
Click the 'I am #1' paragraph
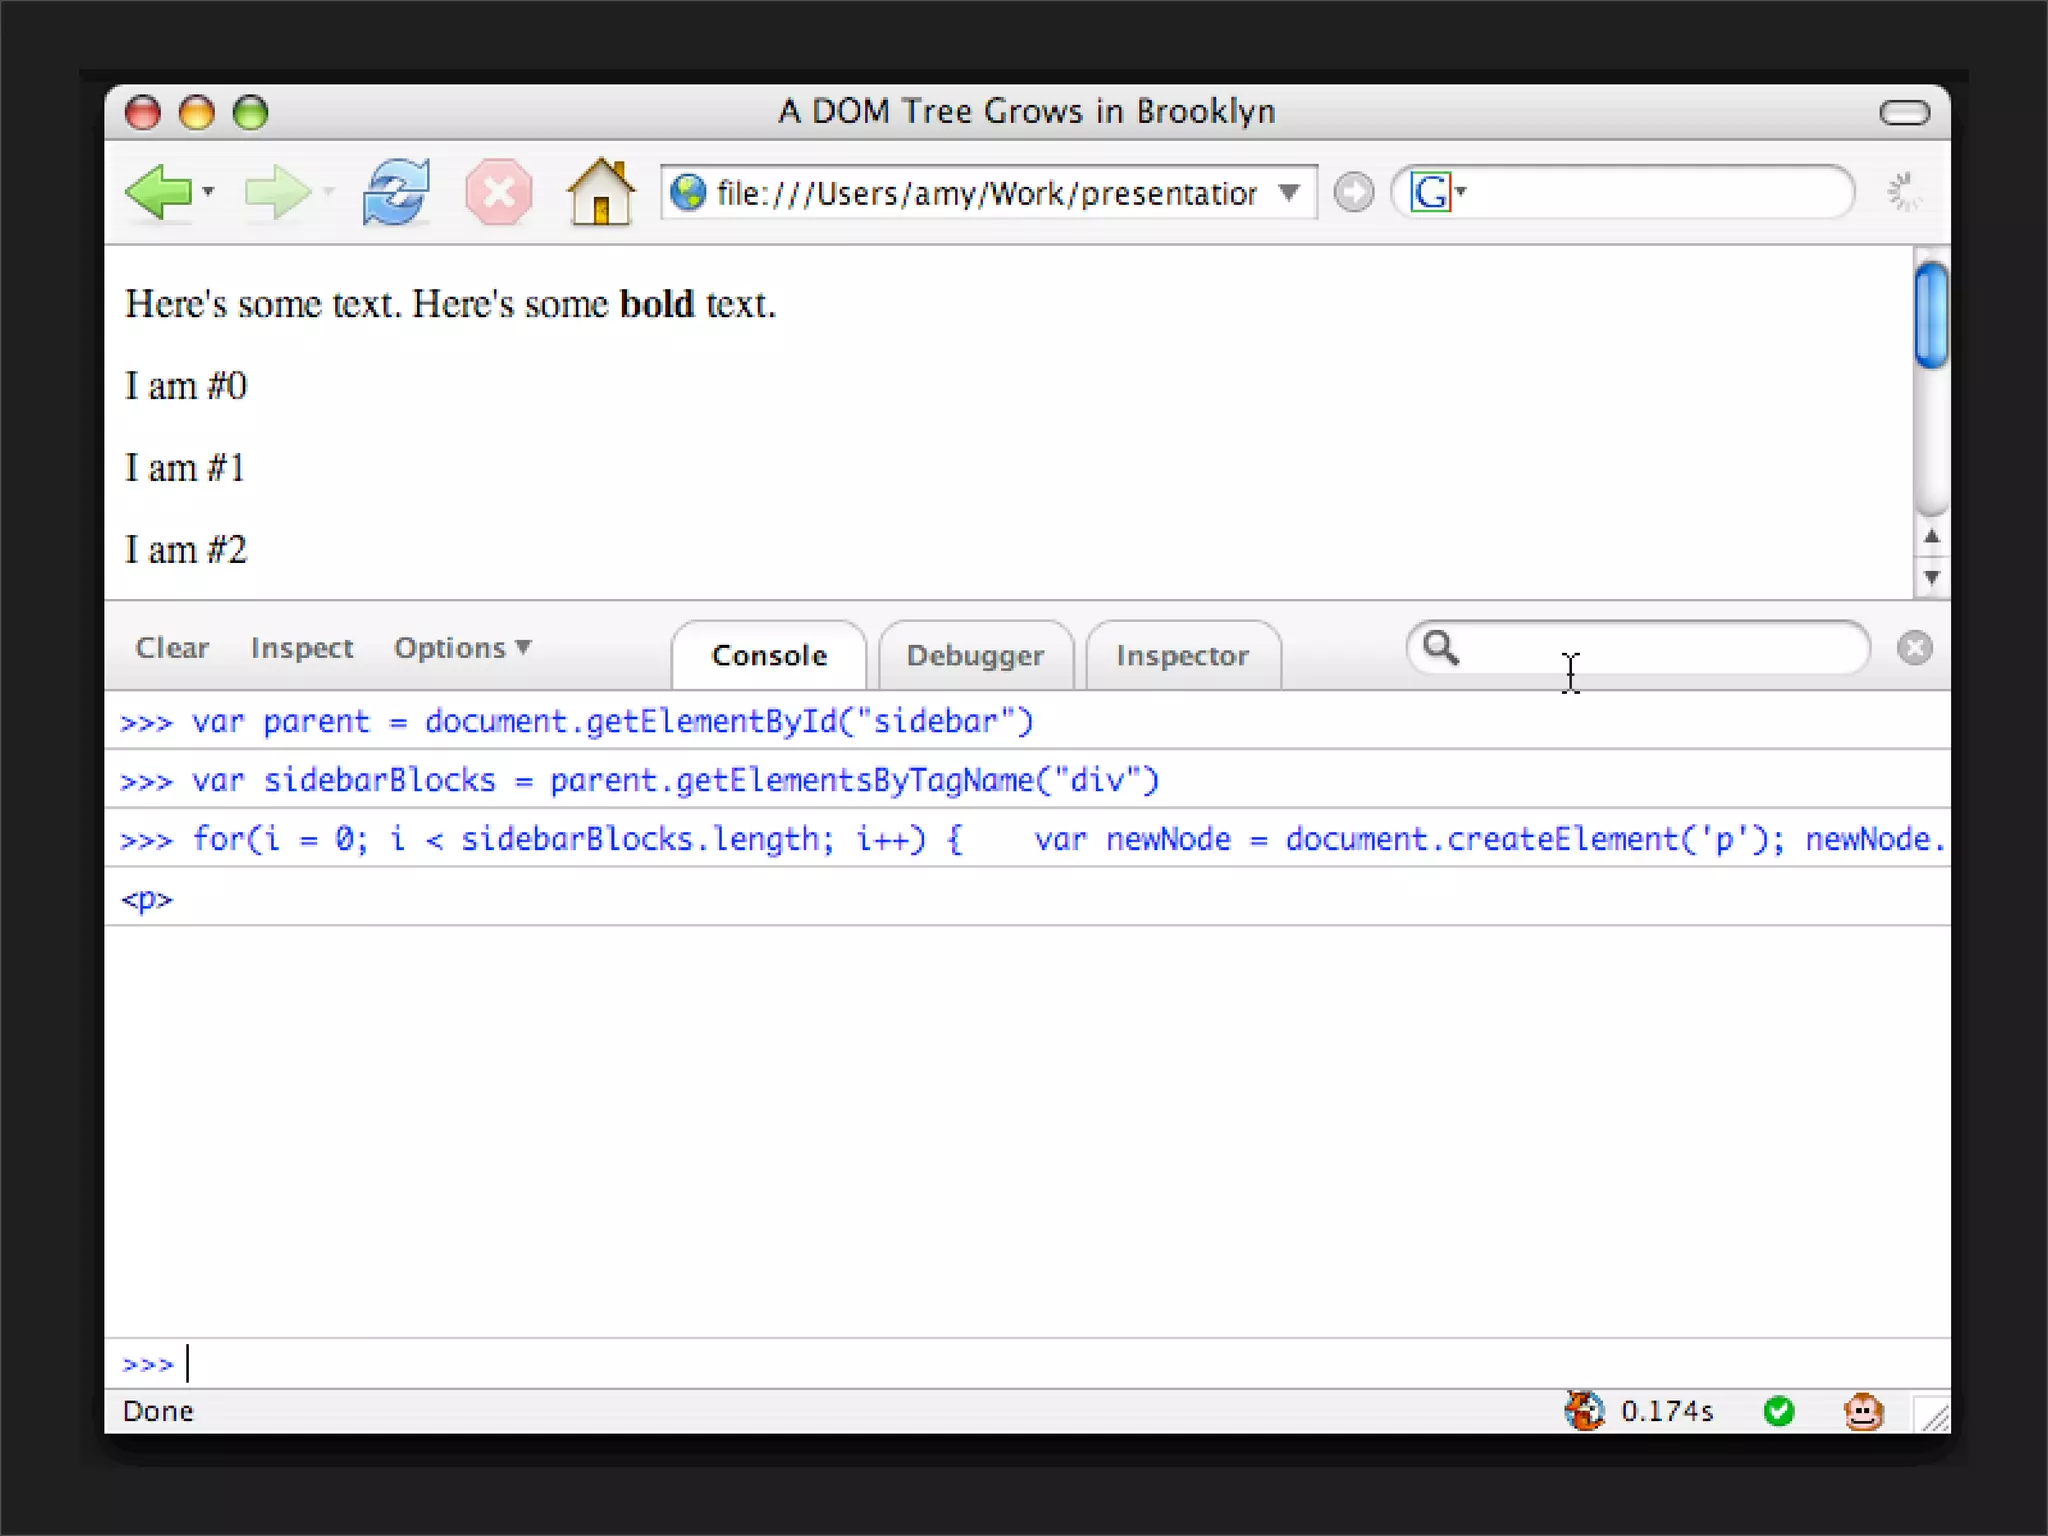tap(185, 468)
